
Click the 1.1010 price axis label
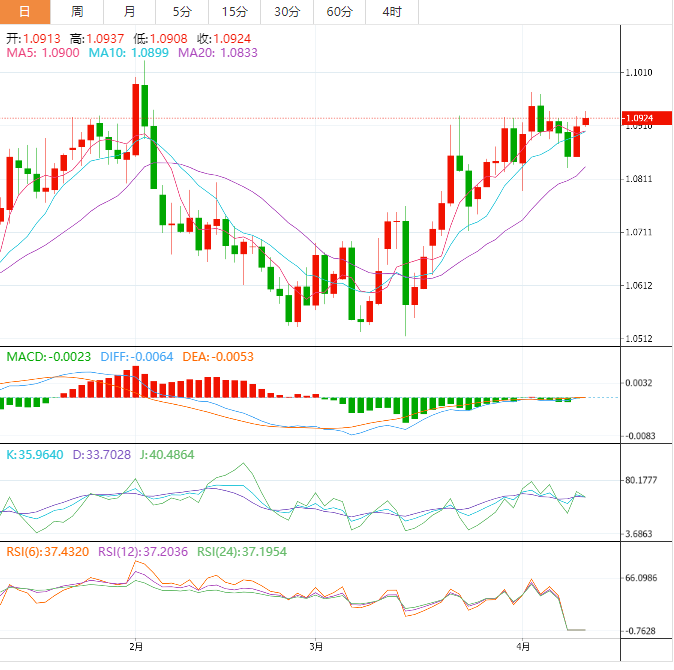tap(638, 72)
